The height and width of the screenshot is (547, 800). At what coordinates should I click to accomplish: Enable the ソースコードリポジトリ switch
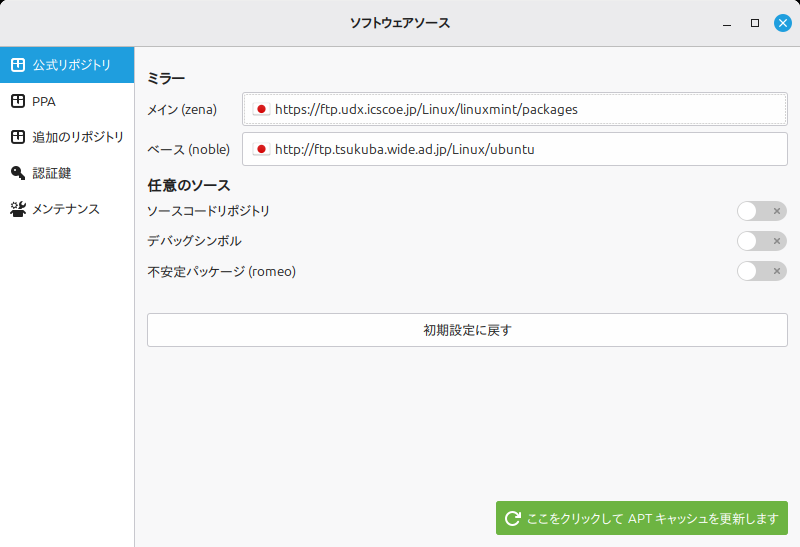point(761,211)
